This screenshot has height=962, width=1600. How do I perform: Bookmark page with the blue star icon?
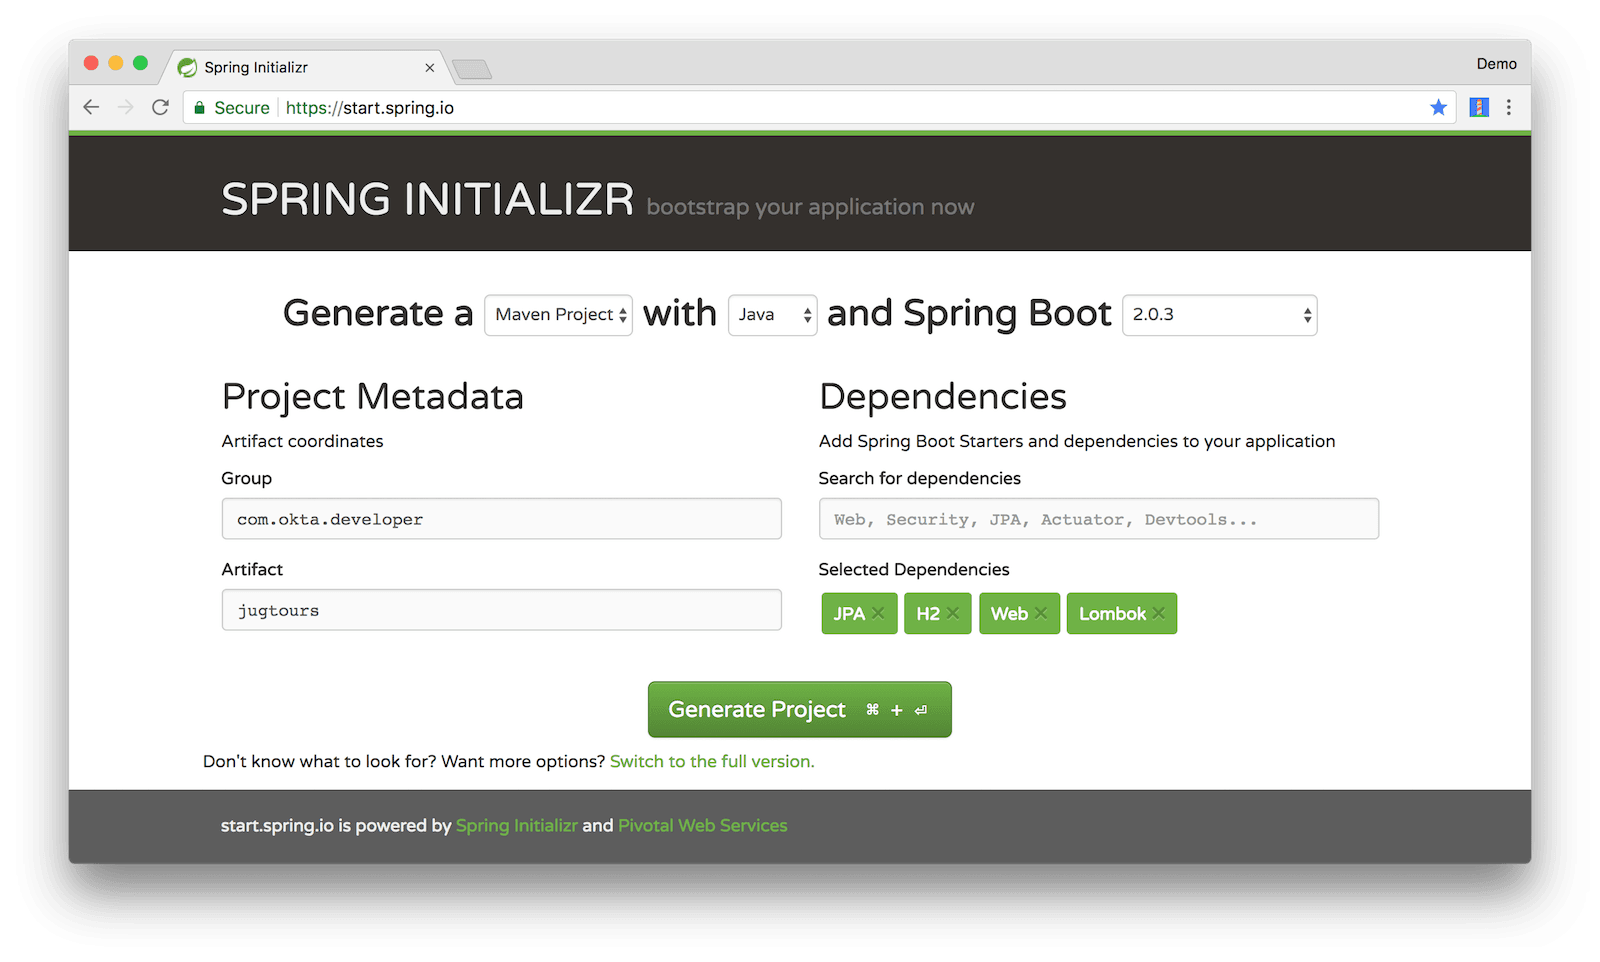point(1438,107)
